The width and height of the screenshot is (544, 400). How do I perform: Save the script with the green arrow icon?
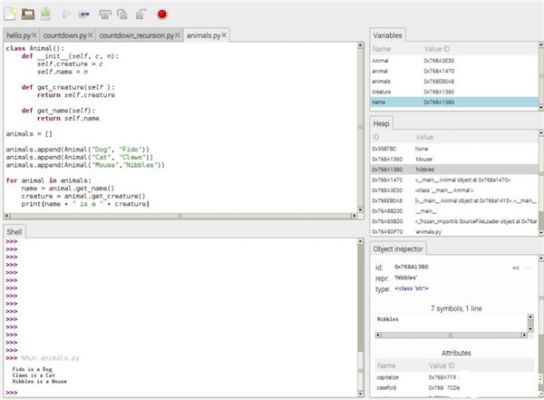(x=45, y=14)
